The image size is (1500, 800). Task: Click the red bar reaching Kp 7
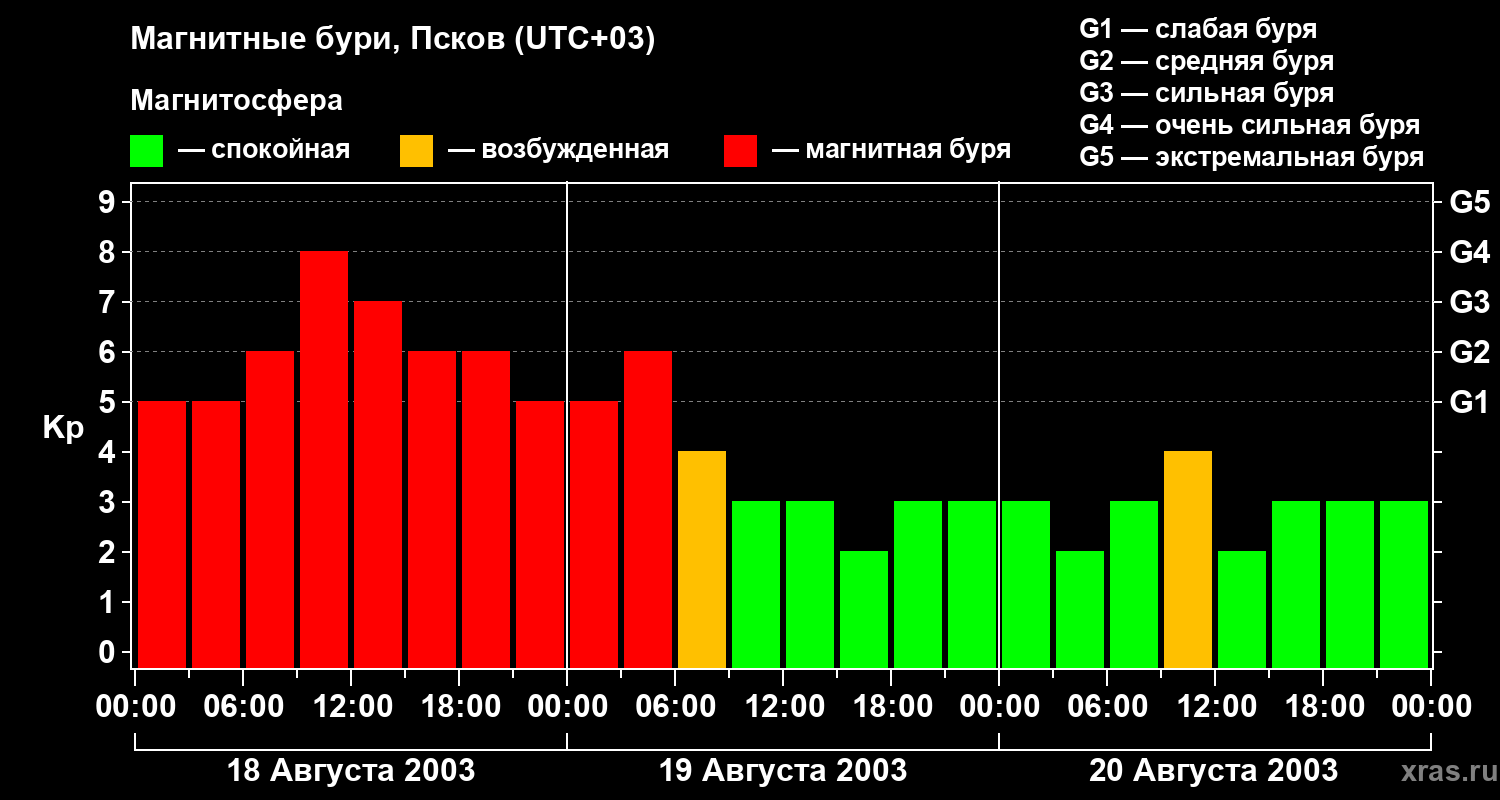378,484
